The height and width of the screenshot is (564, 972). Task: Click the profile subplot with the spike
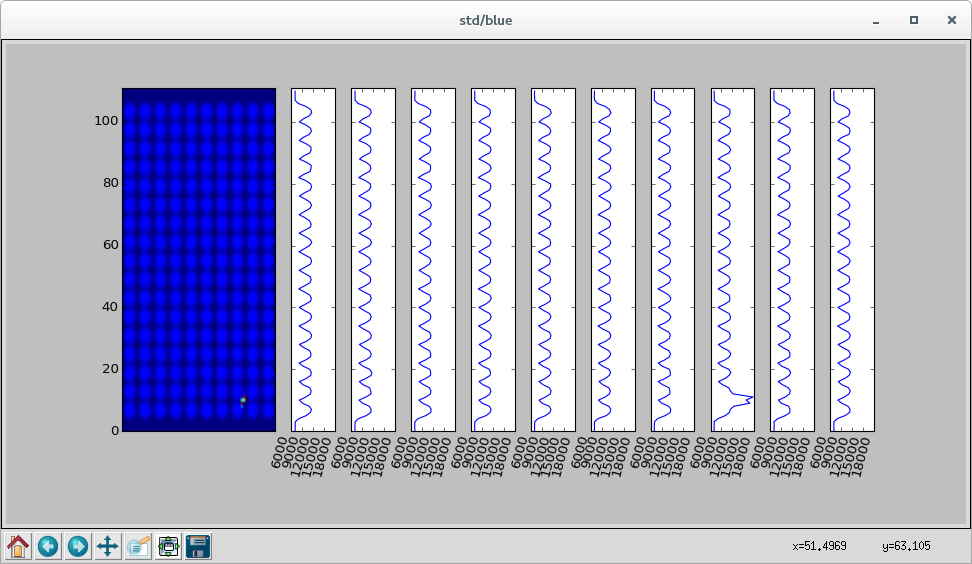(733, 260)
